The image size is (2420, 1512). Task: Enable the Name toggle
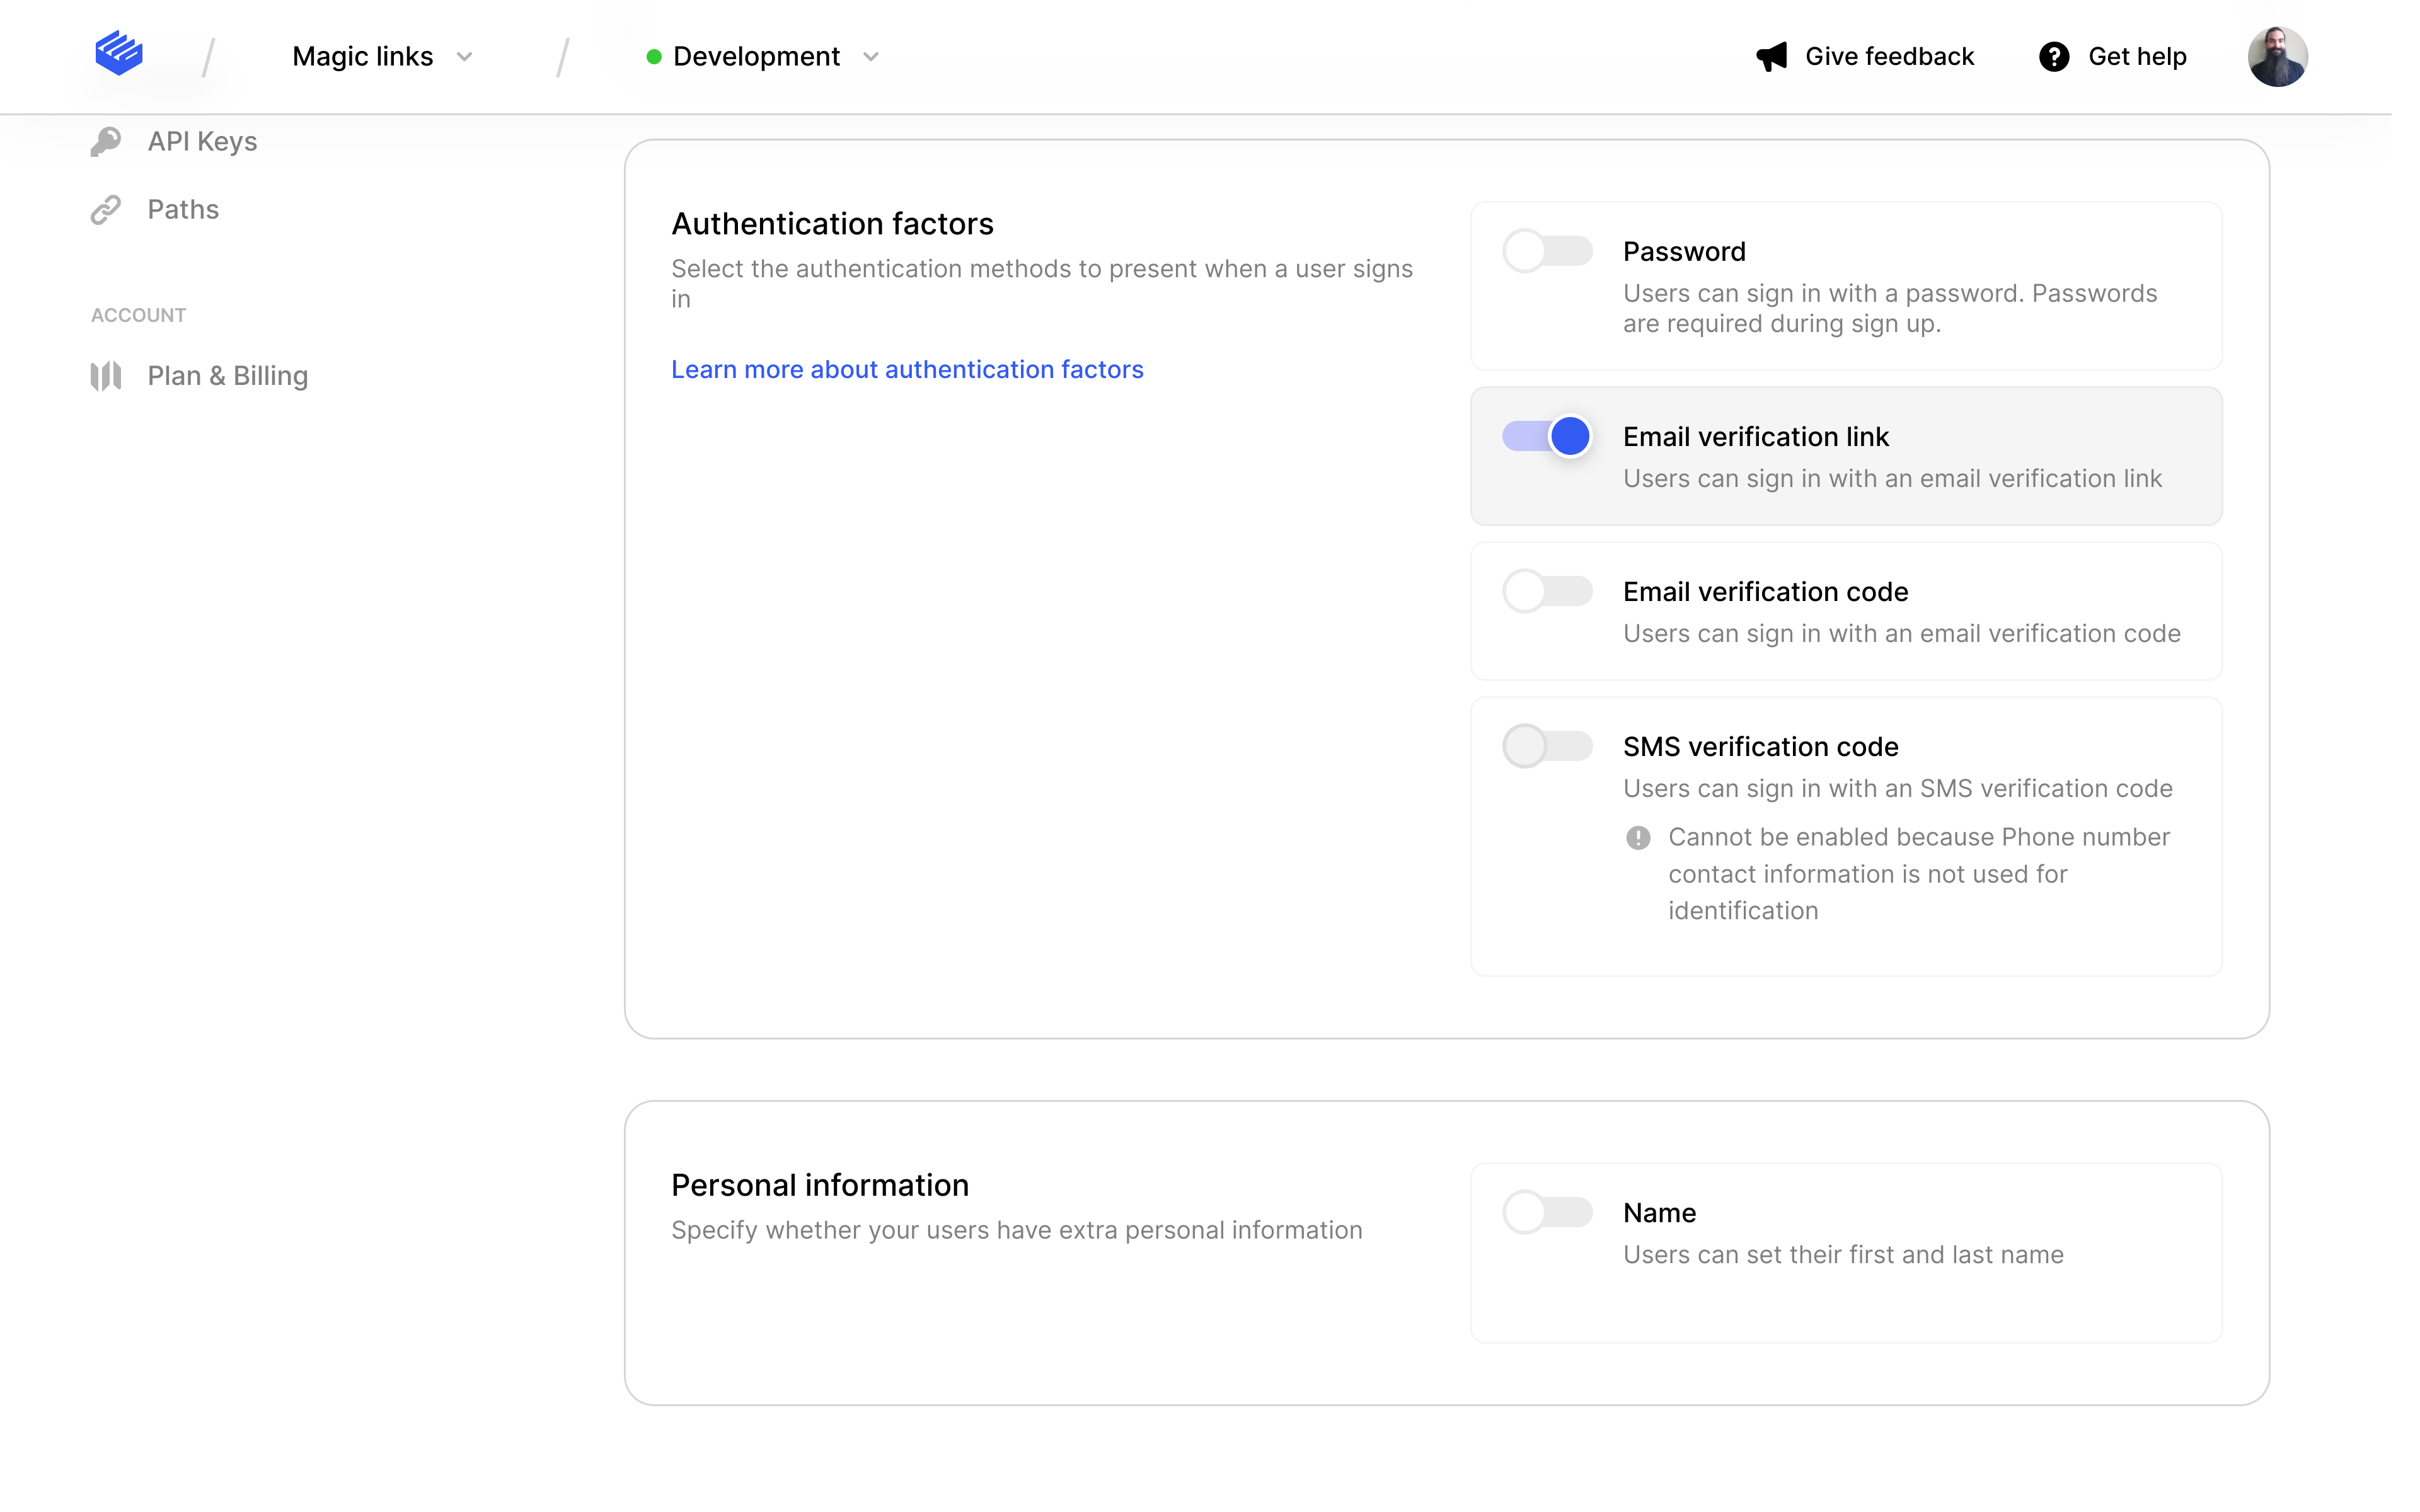[1547, 1212]
